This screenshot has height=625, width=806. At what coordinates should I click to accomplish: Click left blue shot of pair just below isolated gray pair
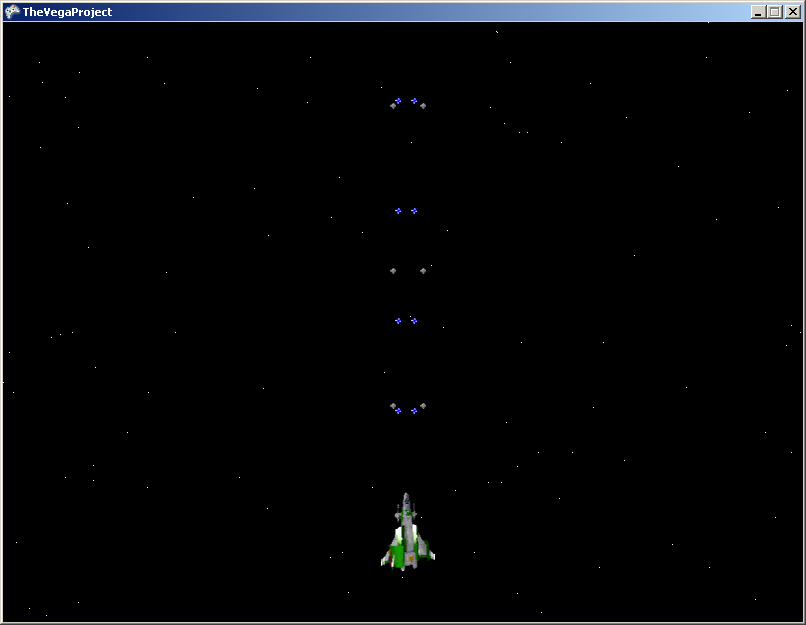click(x=398, y=321)
